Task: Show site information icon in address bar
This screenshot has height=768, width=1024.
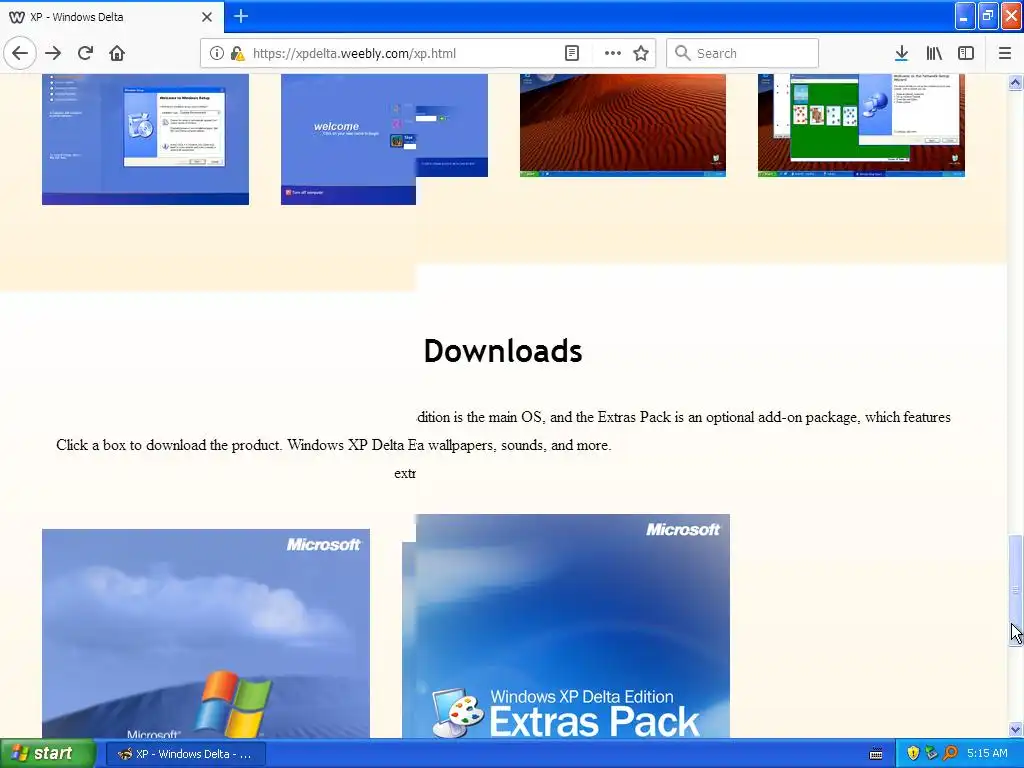Action: [217, 54]
